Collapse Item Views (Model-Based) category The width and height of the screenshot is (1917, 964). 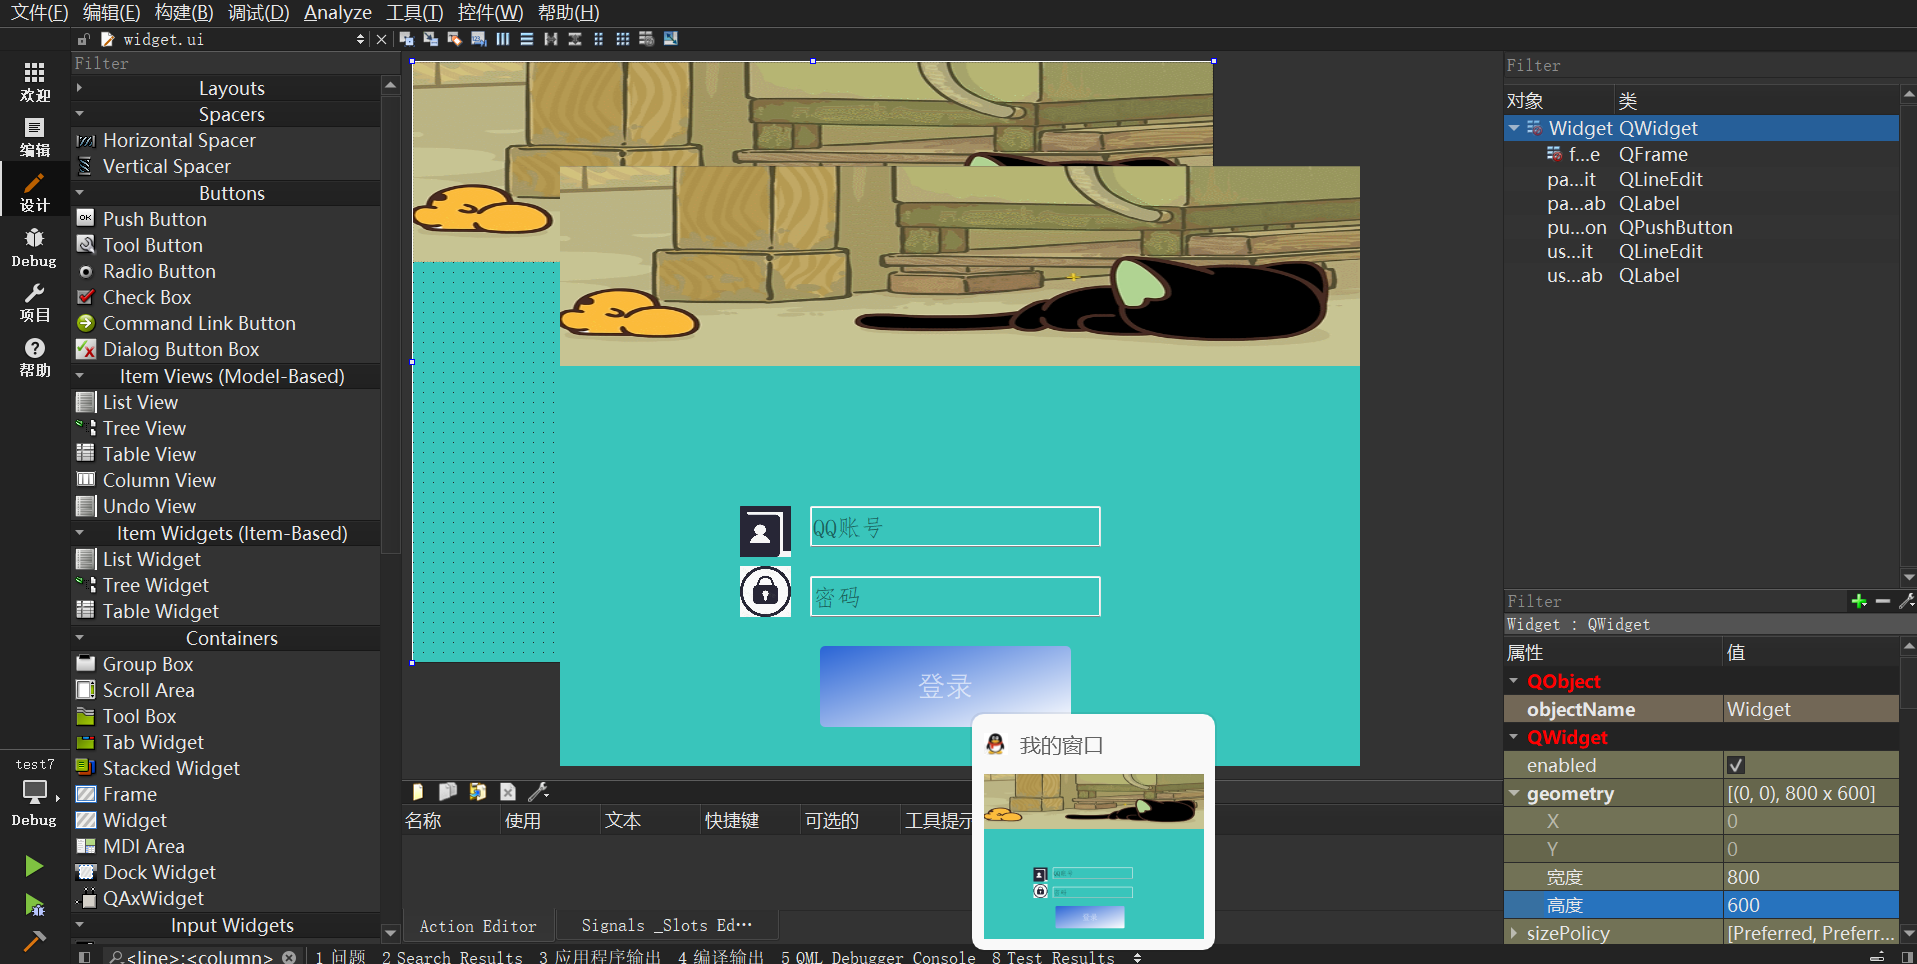tap(80, 376)
